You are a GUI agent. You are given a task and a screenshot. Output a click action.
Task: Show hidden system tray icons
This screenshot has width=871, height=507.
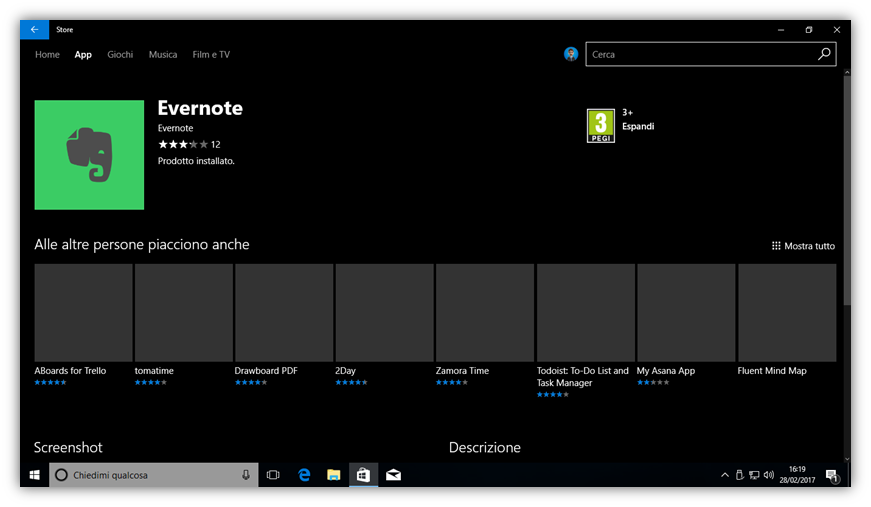[724, 475]
